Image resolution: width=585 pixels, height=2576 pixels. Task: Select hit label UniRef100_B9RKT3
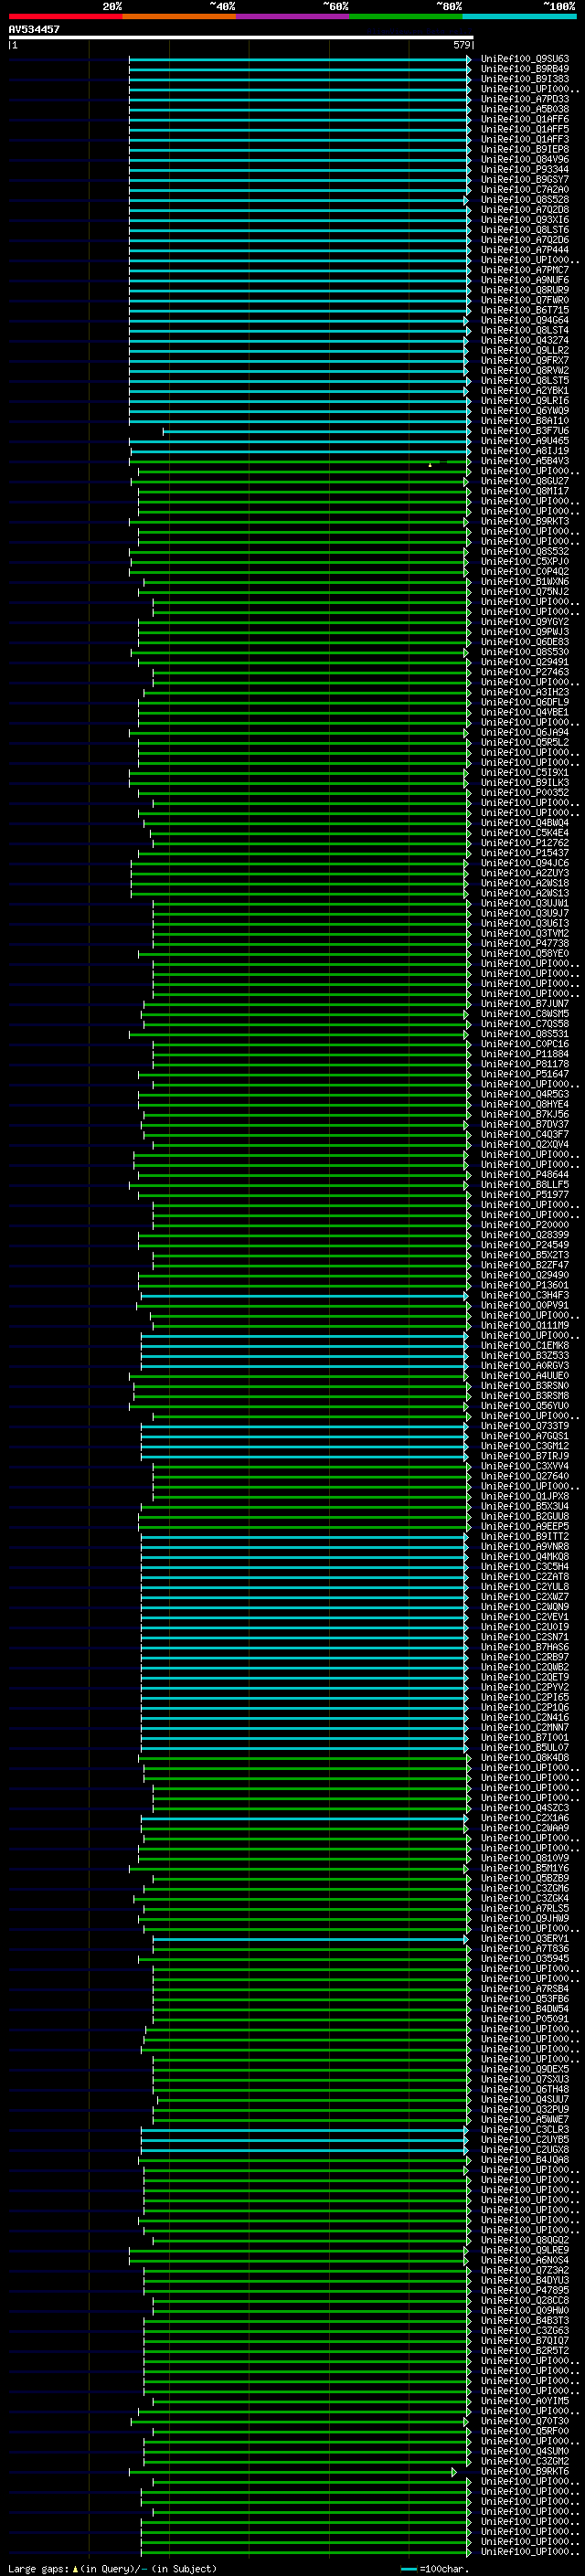(x=525, y=521)
